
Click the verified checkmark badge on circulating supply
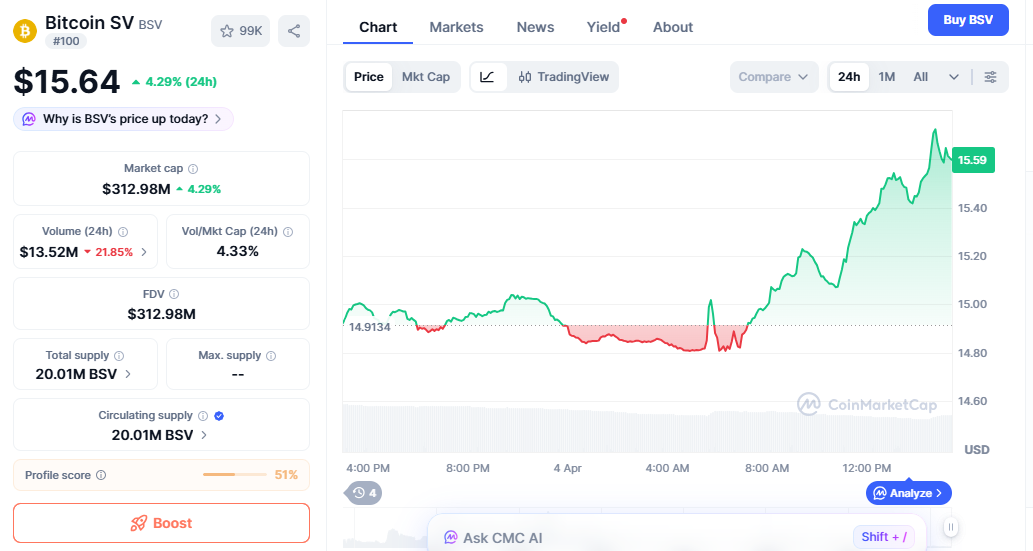[219, 416]
